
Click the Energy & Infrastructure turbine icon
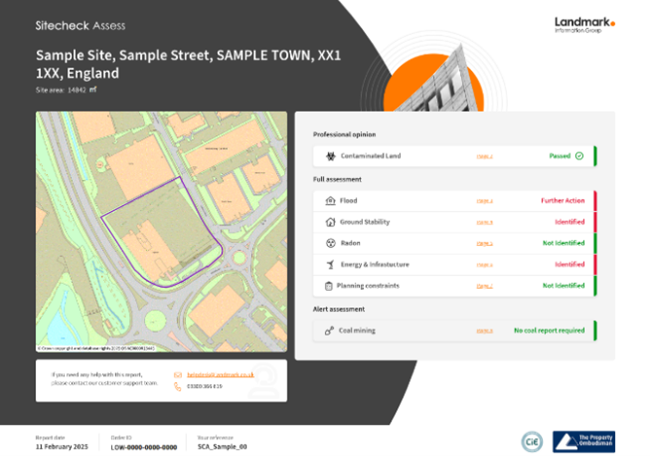coord(330,264)
